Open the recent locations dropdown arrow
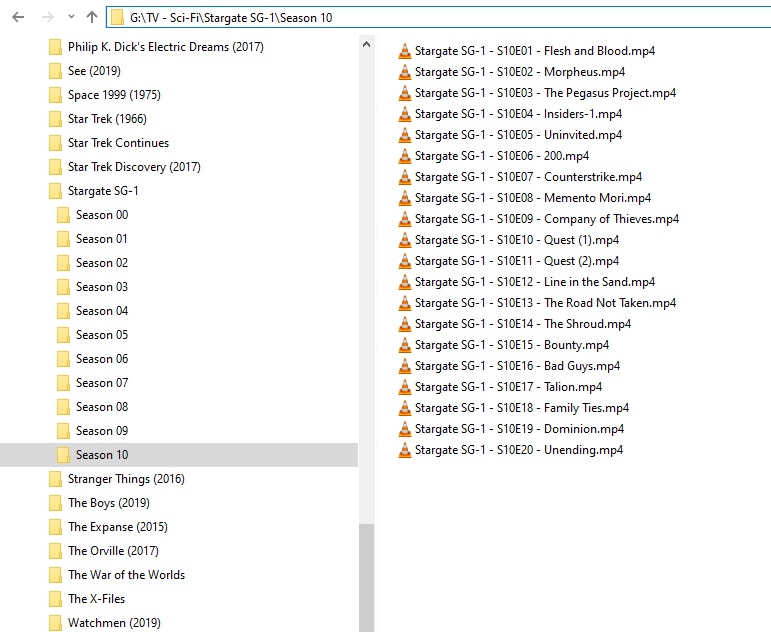Screen dimensions: 771x632 click(71, 17)
